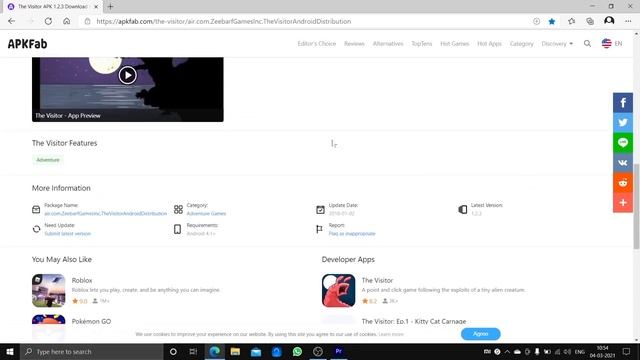Accept cookies with Agree button
This screenshot has width=640, height=360.
click(x=480, y=334)
